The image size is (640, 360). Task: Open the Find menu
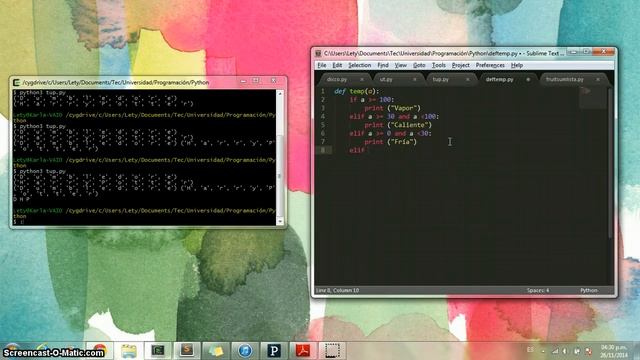point(383,65)
